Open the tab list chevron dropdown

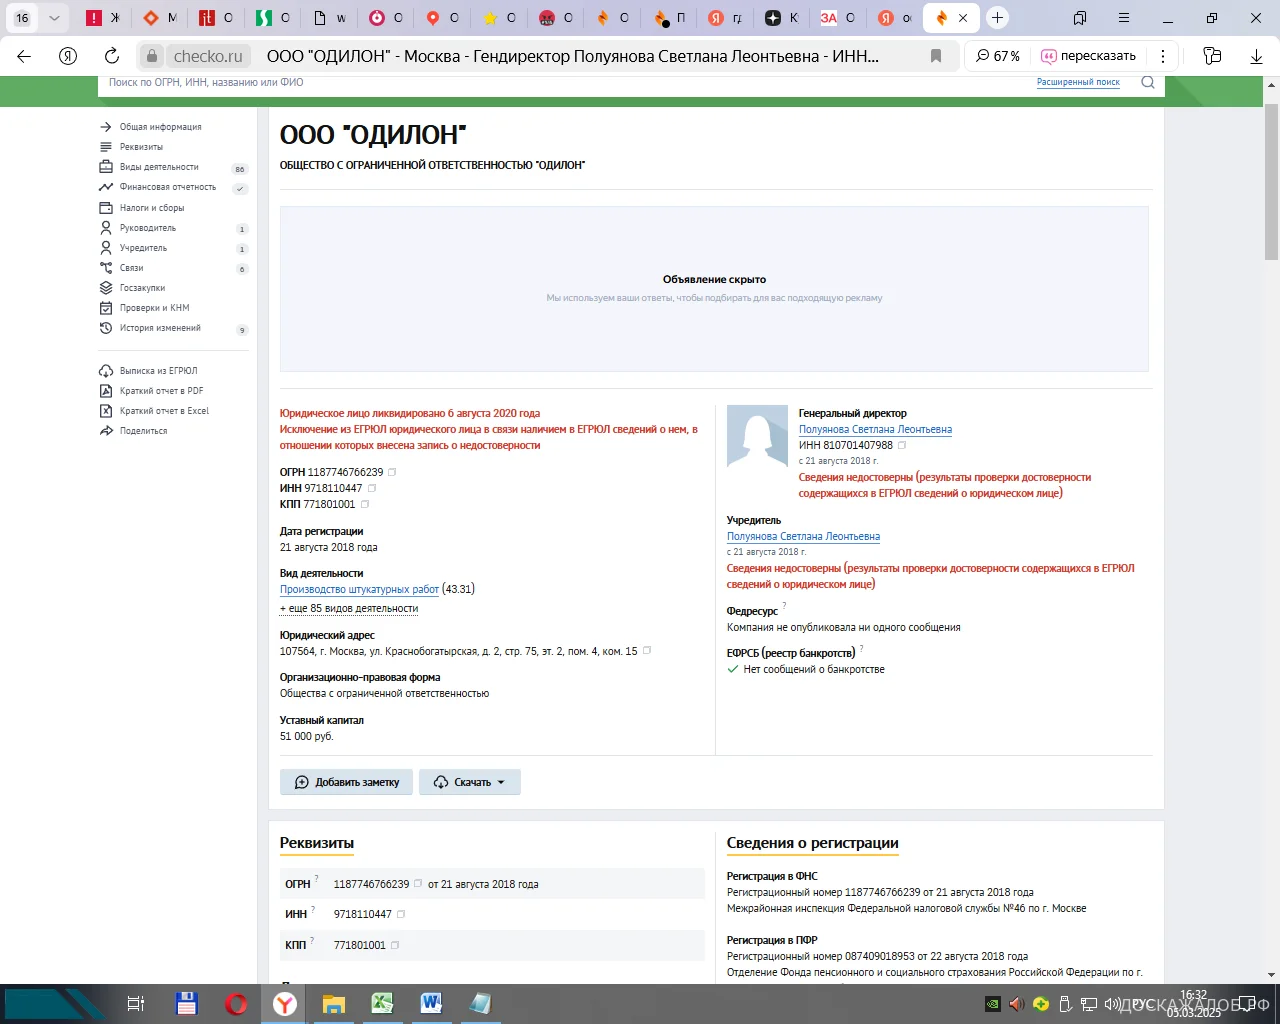[x=54, y=17]
